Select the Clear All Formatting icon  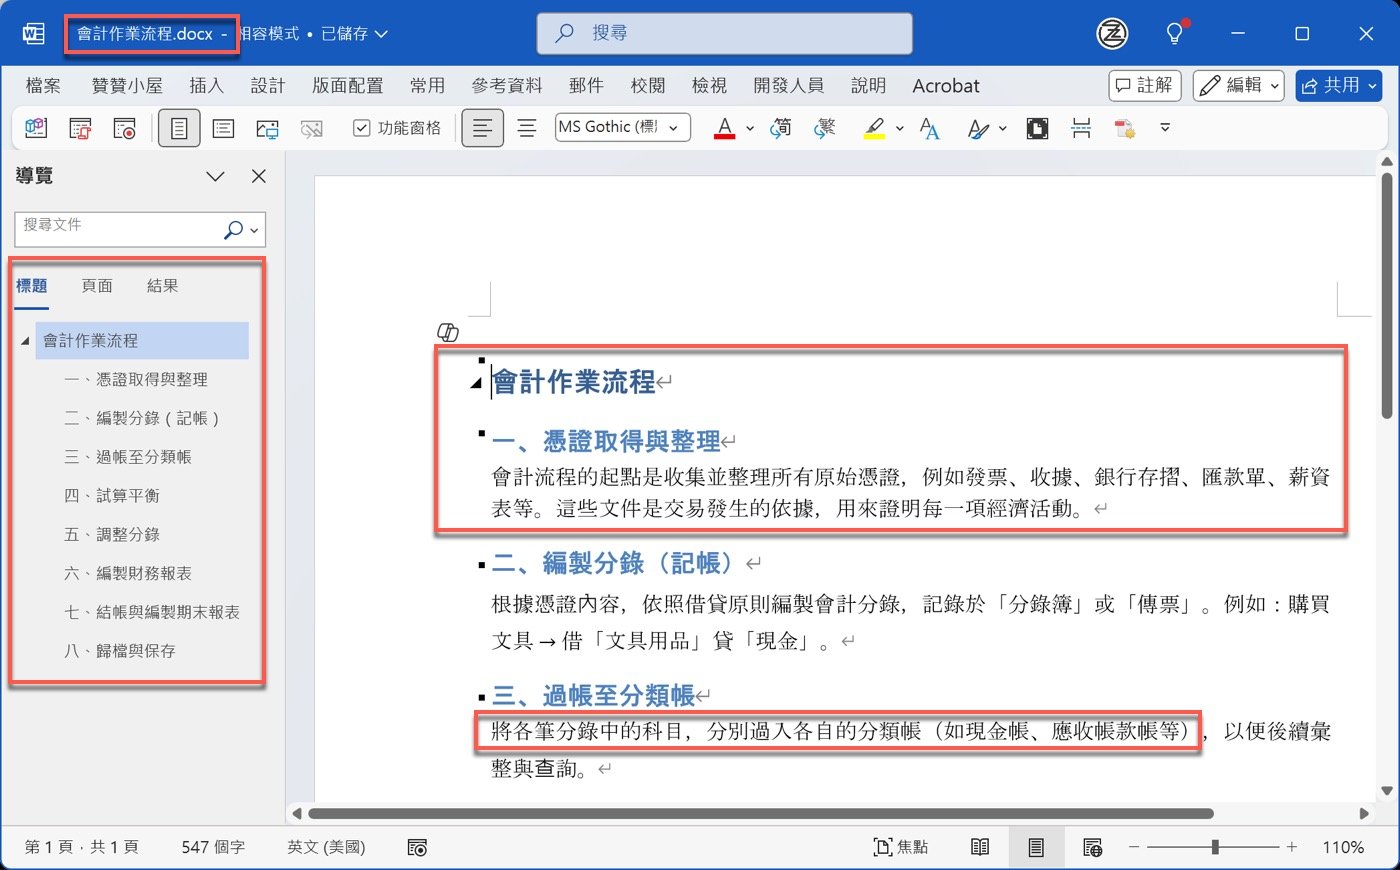pyautogui.click(x=930, y=128)
